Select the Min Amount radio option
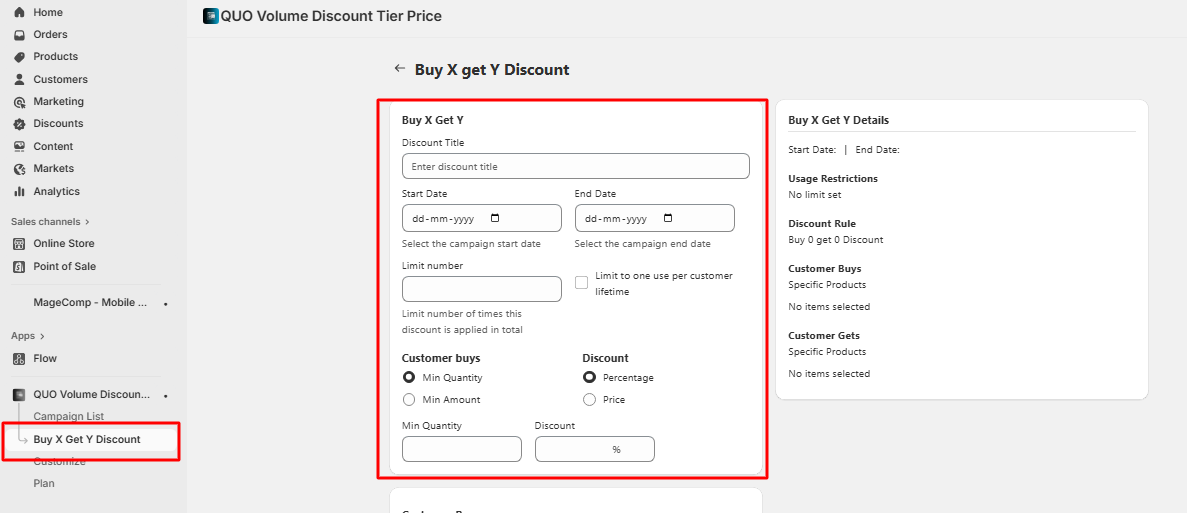This screenshot has height=513, width=1187. (x=409, y=400)
